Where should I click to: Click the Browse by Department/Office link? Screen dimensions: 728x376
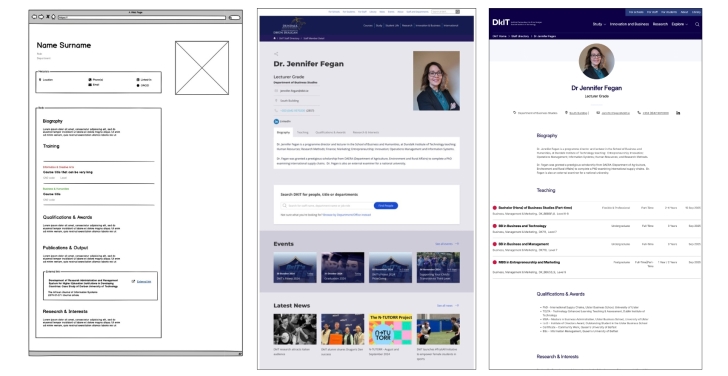coord(347,215)
